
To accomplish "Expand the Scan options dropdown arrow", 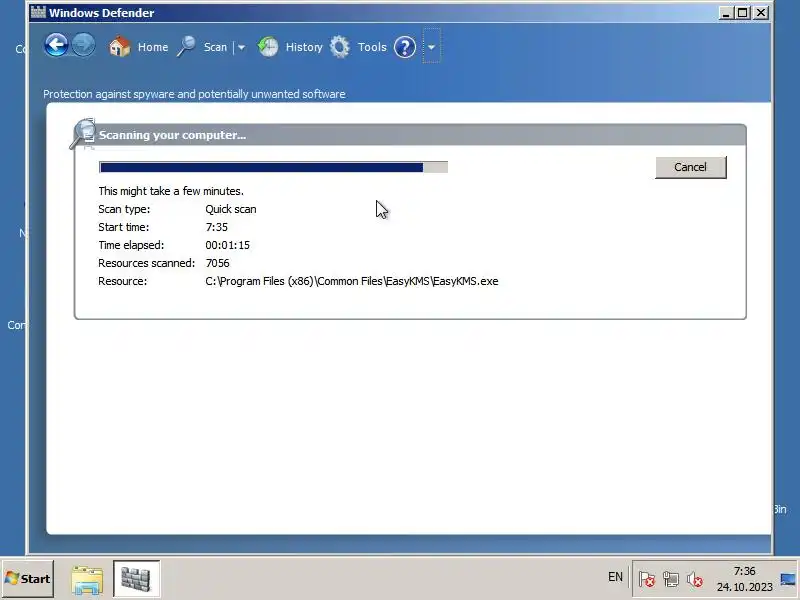I will 241,47.
